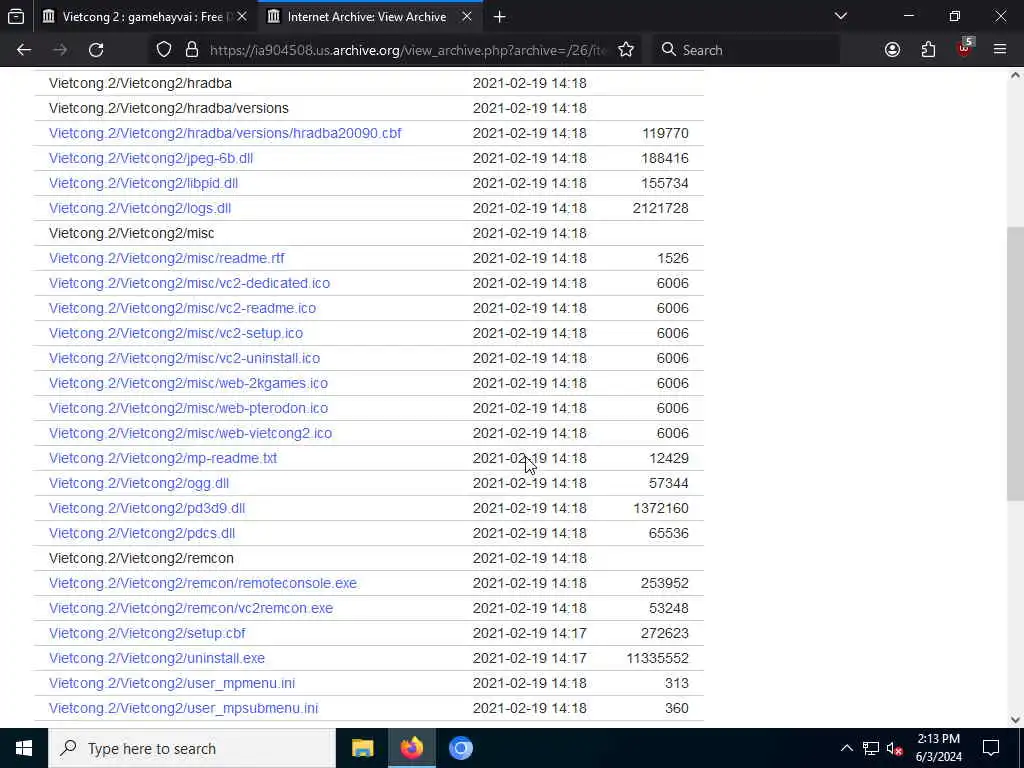Image resolution: width=1024 pixels, height=768 pixels.
Task: Focus the browser Search box
Action: coord(746,50)
